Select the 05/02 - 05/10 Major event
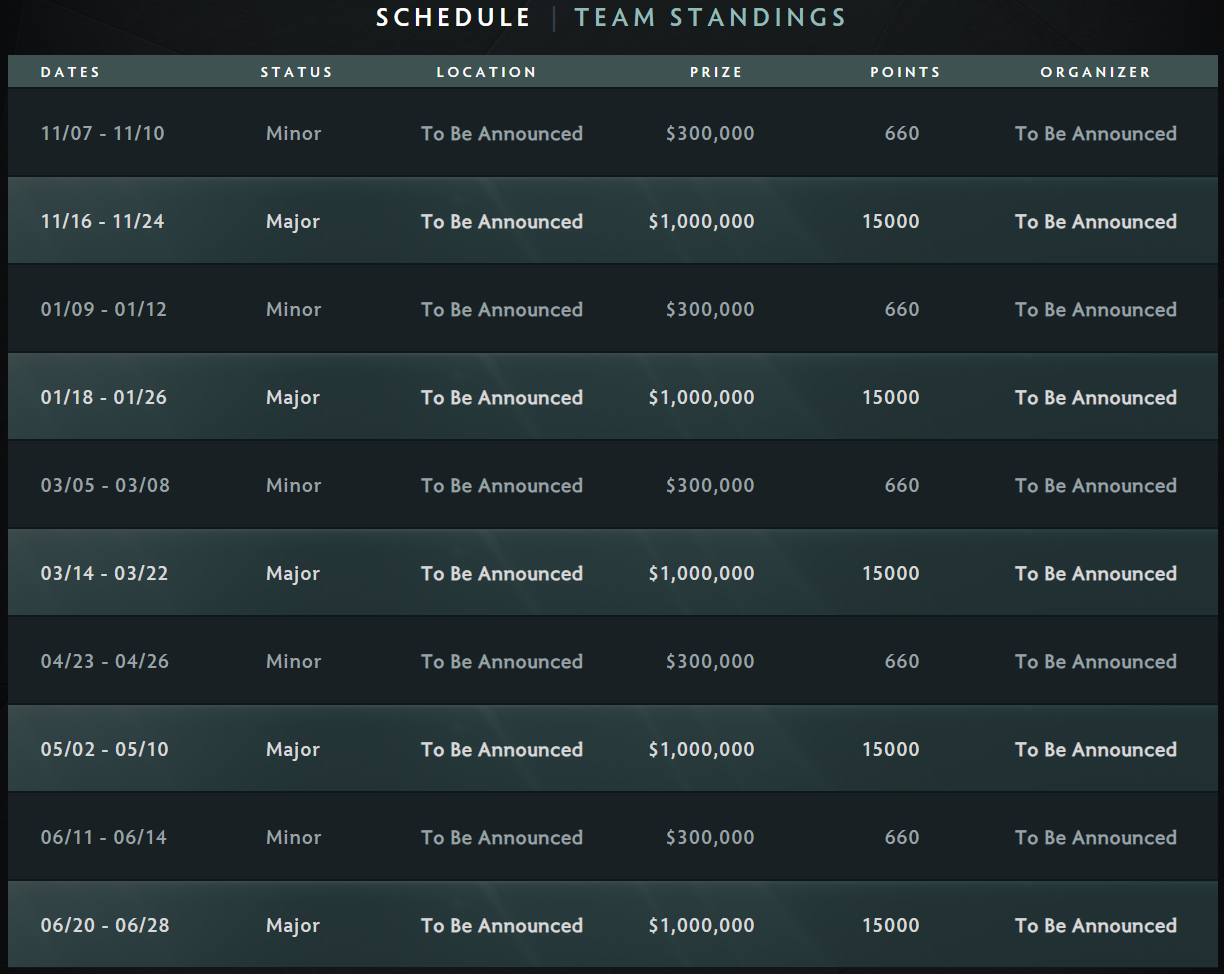 [612, 749]
